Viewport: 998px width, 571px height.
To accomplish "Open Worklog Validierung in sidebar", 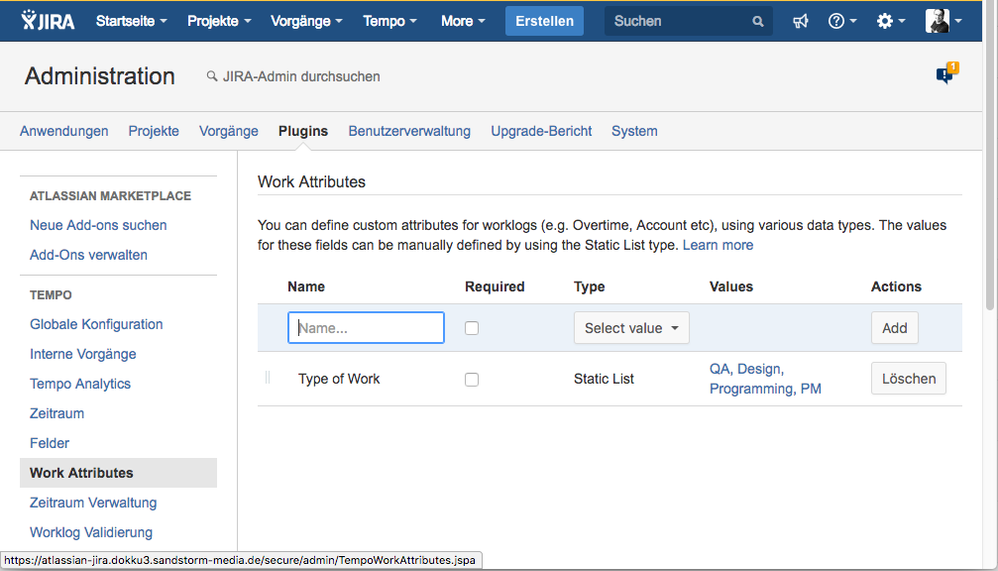I will pyautogui.click(x=91, y=532).
